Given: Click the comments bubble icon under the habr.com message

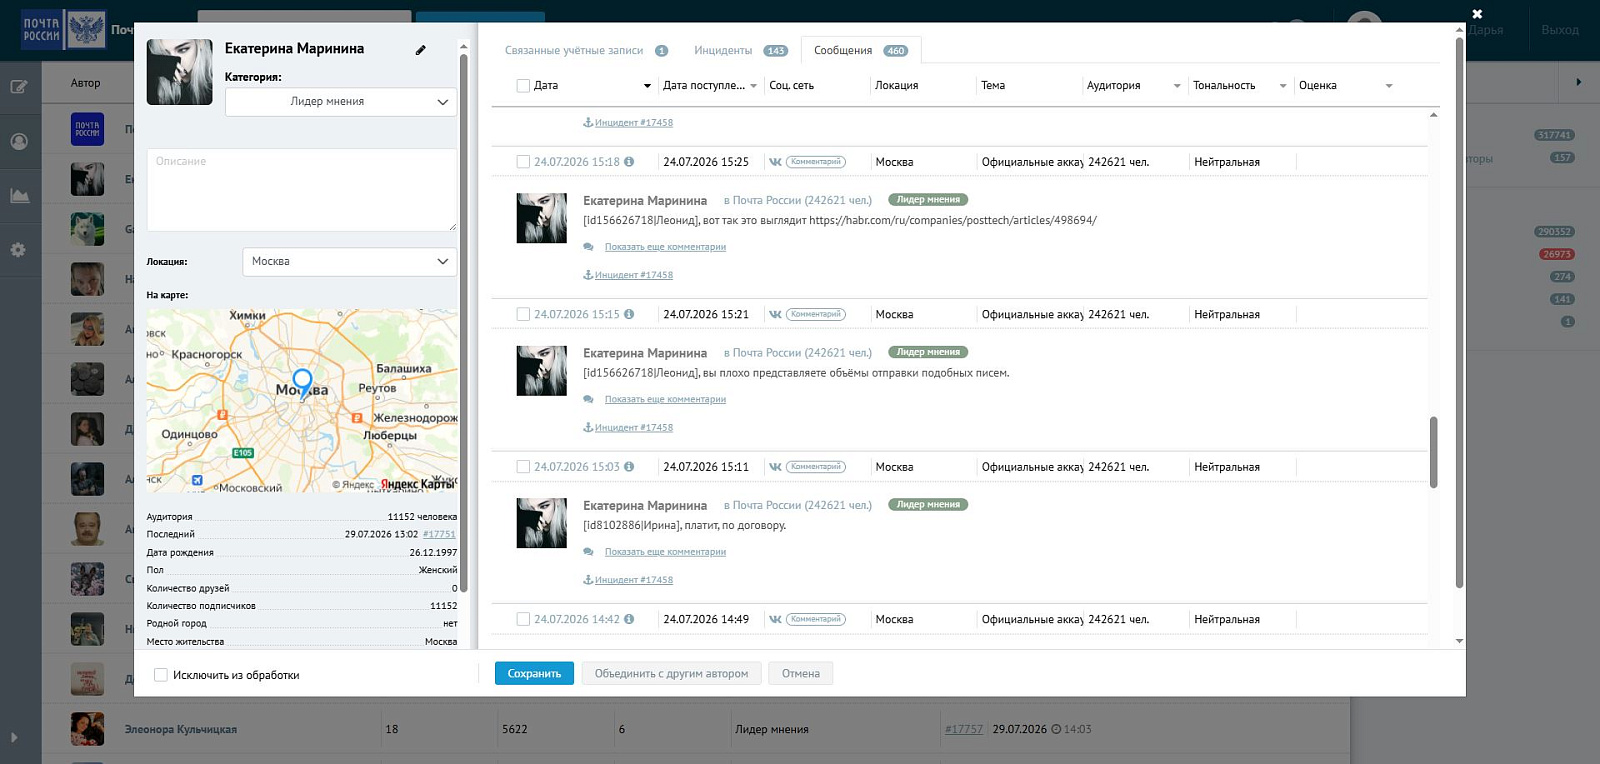Looking at the screenshot, I should pyautogui.click(x=589, y=247).
